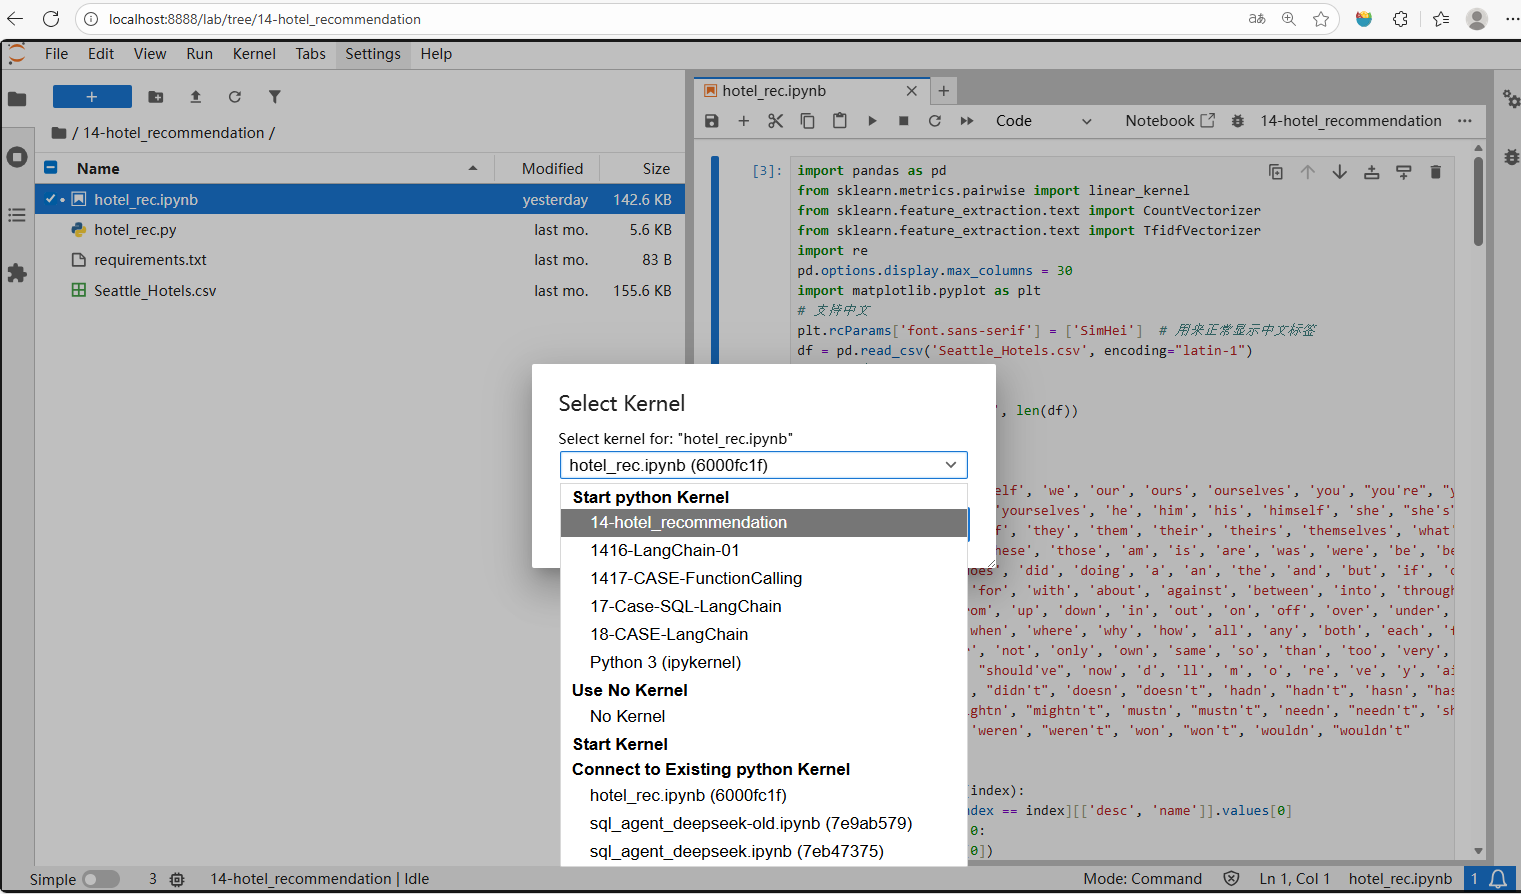1521x894 pixels.
Task: Sort files by Size column
Action: click(x=641, y=169)
